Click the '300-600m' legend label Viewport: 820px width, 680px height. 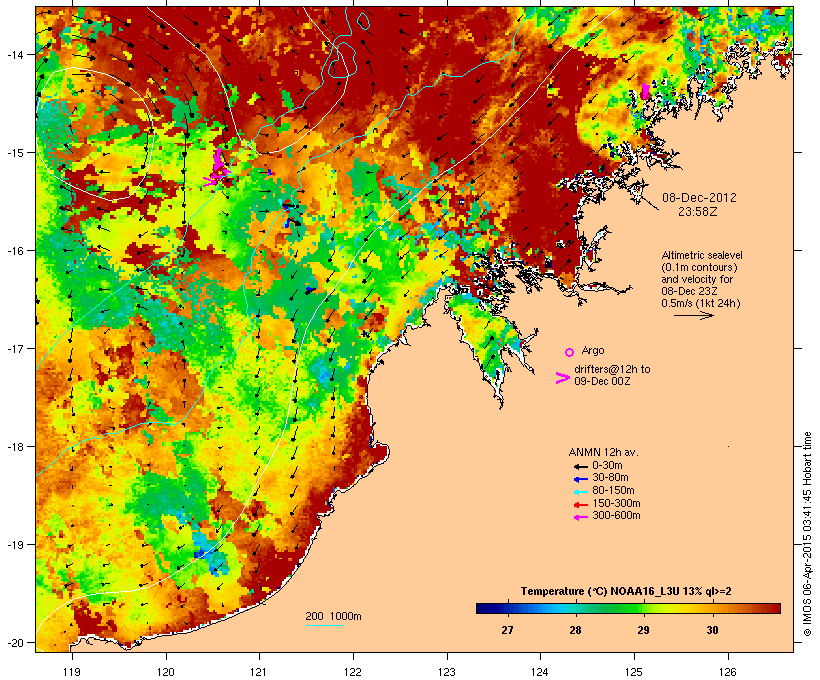pyautogui.click(x=616, y=516)
